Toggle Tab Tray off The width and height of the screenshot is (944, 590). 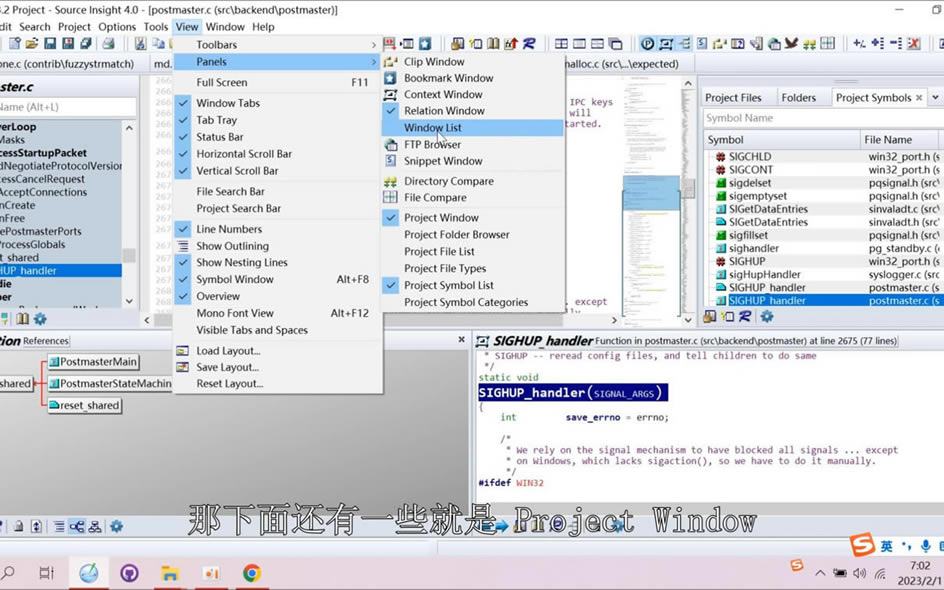(278, 120)
